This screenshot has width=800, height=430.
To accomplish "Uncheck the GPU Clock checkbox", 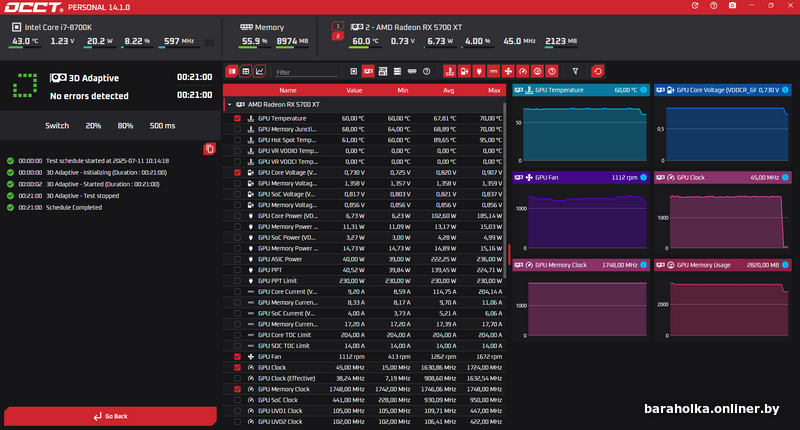I will tap(237, 367).
